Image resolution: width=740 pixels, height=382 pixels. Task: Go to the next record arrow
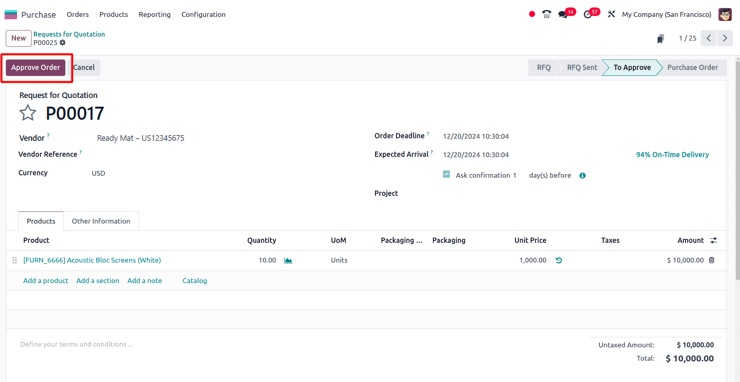coord(725,38)
